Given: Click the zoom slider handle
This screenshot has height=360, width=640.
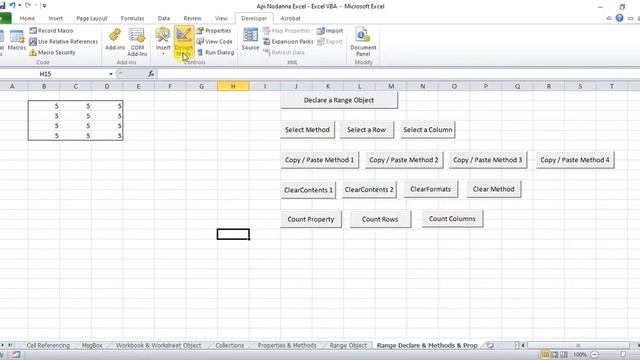Looking at the screenshot, I should (x=623, y=355).
